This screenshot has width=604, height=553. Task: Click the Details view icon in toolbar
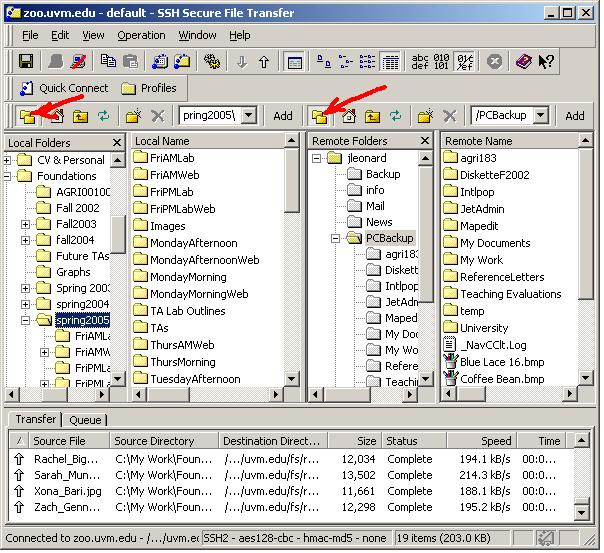pyautogui.click(x=390, y=62)
